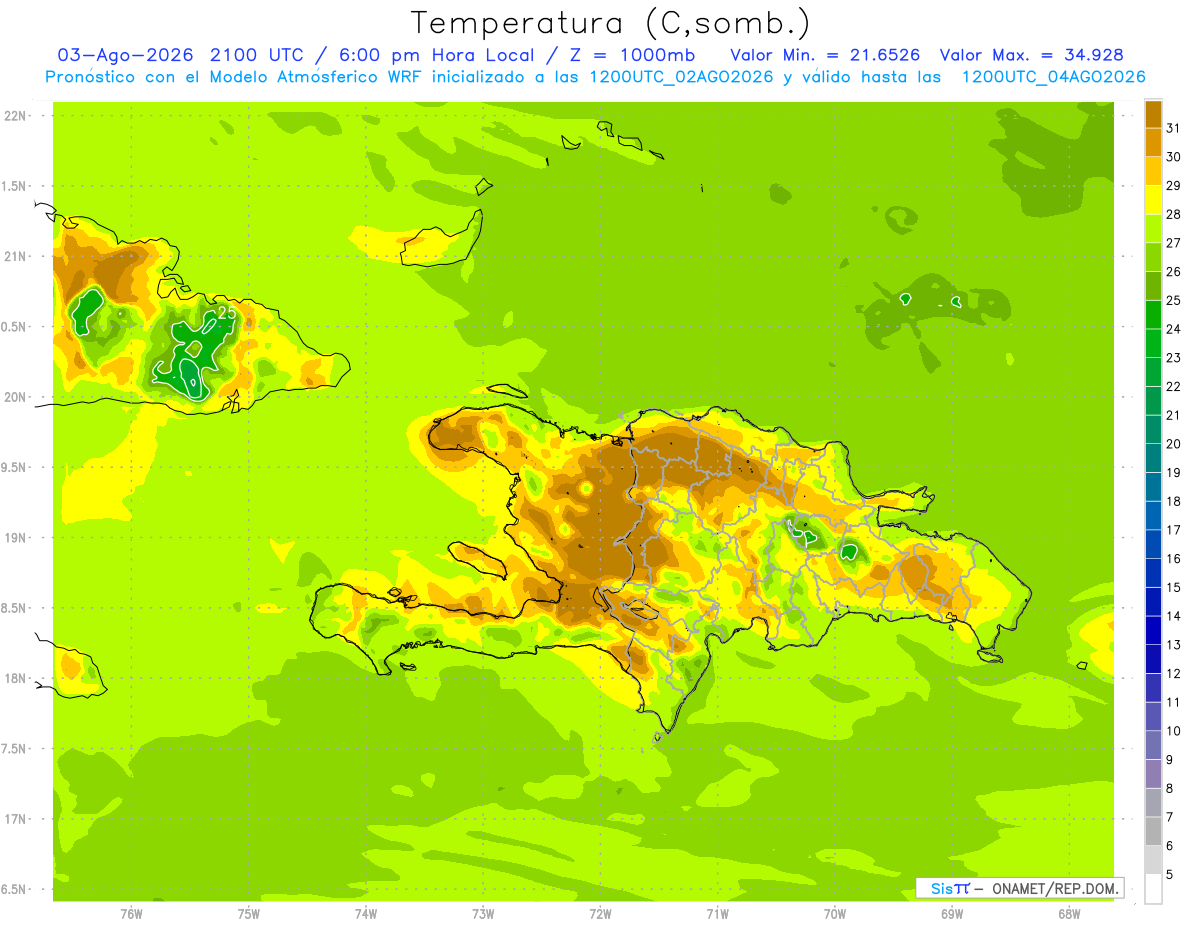This screenshot has width=1200, height=927.
Task: Click the '73W' longitude axis label
Action: (483, 914)
